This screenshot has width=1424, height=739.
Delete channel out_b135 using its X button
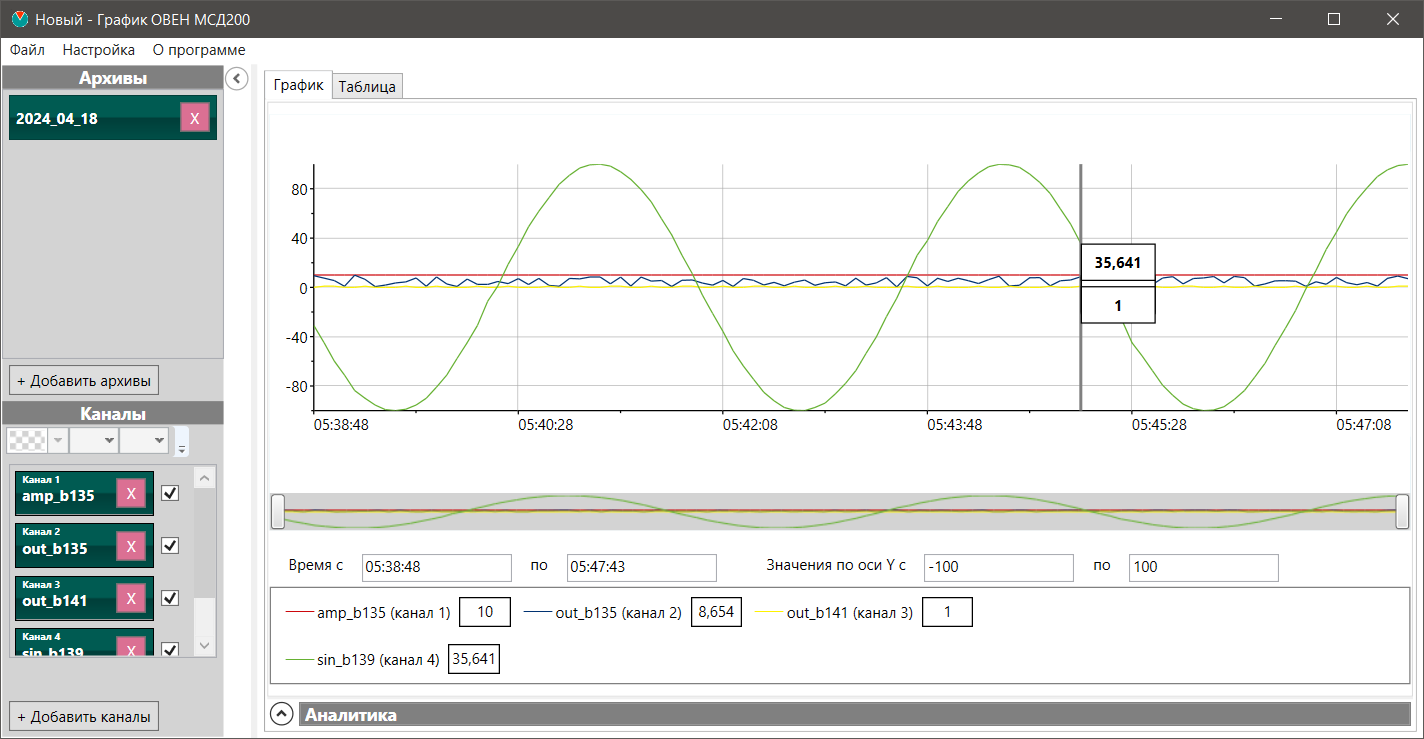131,546
